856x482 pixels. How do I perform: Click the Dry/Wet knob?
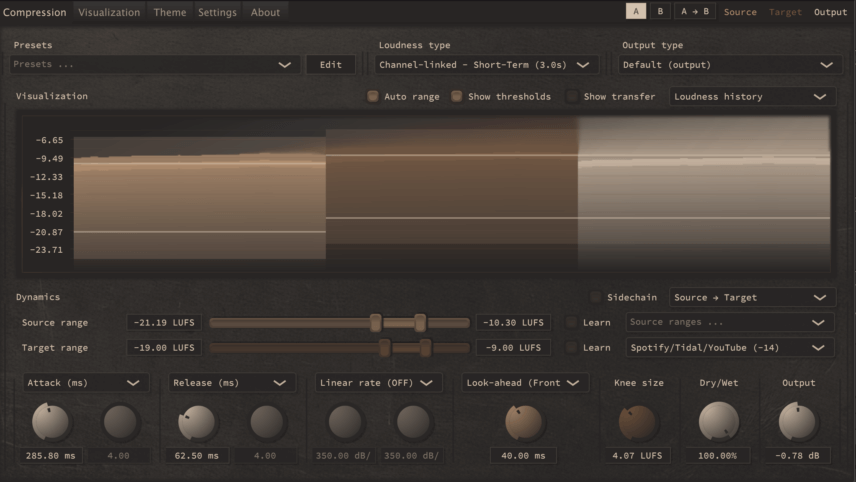[718, 421]
